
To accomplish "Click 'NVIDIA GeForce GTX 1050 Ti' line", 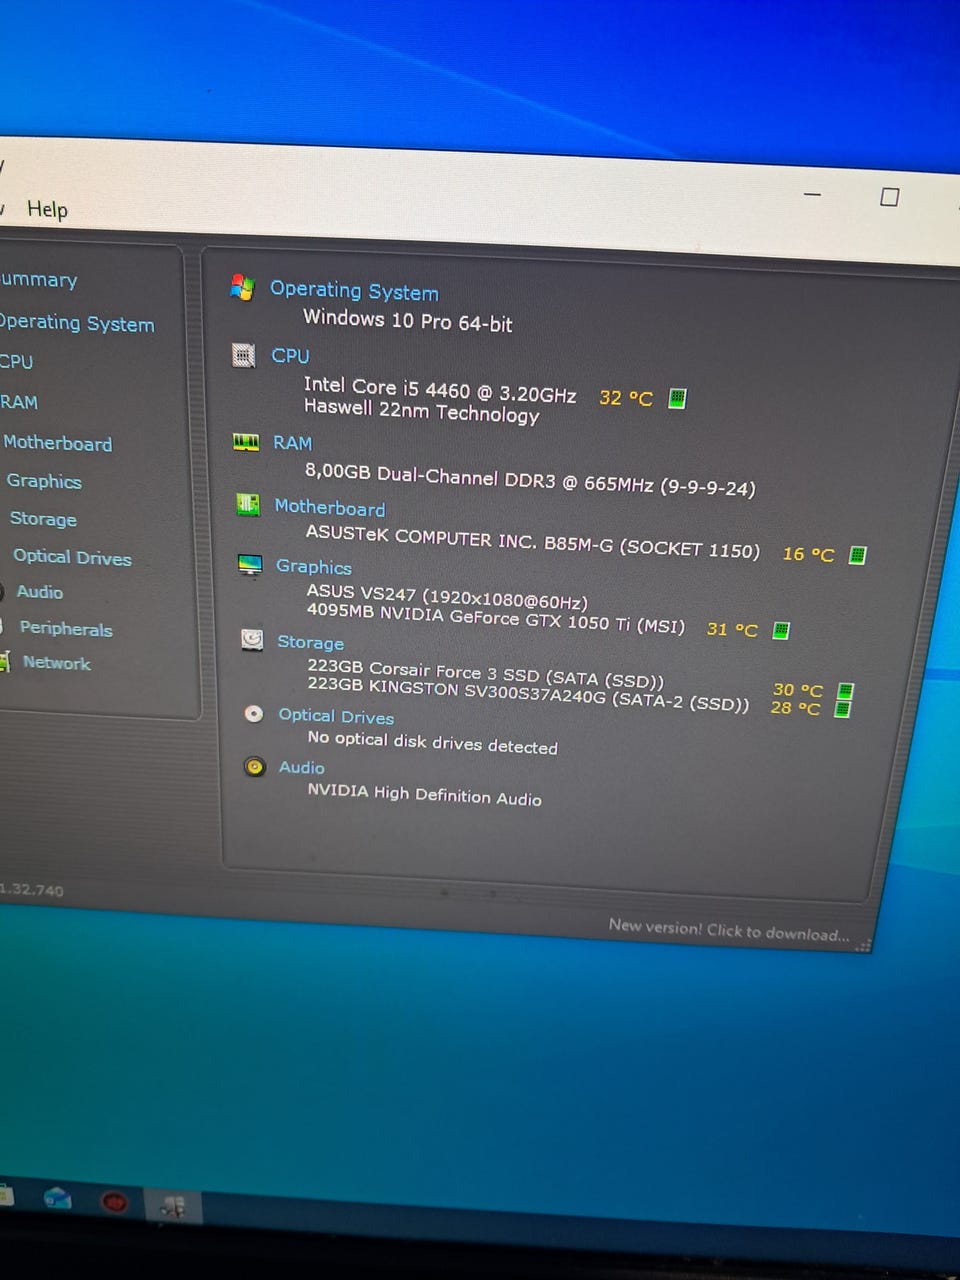I will pos(495,617).
